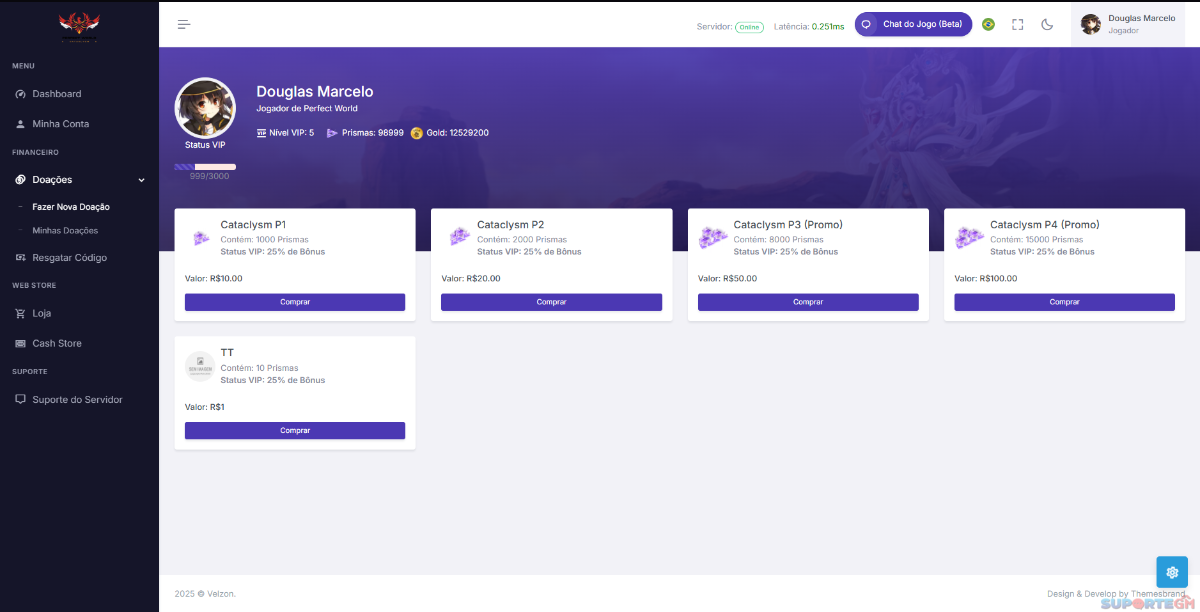
Task: Open the theme customizer gear button
Action: (x=1171, y=571)
